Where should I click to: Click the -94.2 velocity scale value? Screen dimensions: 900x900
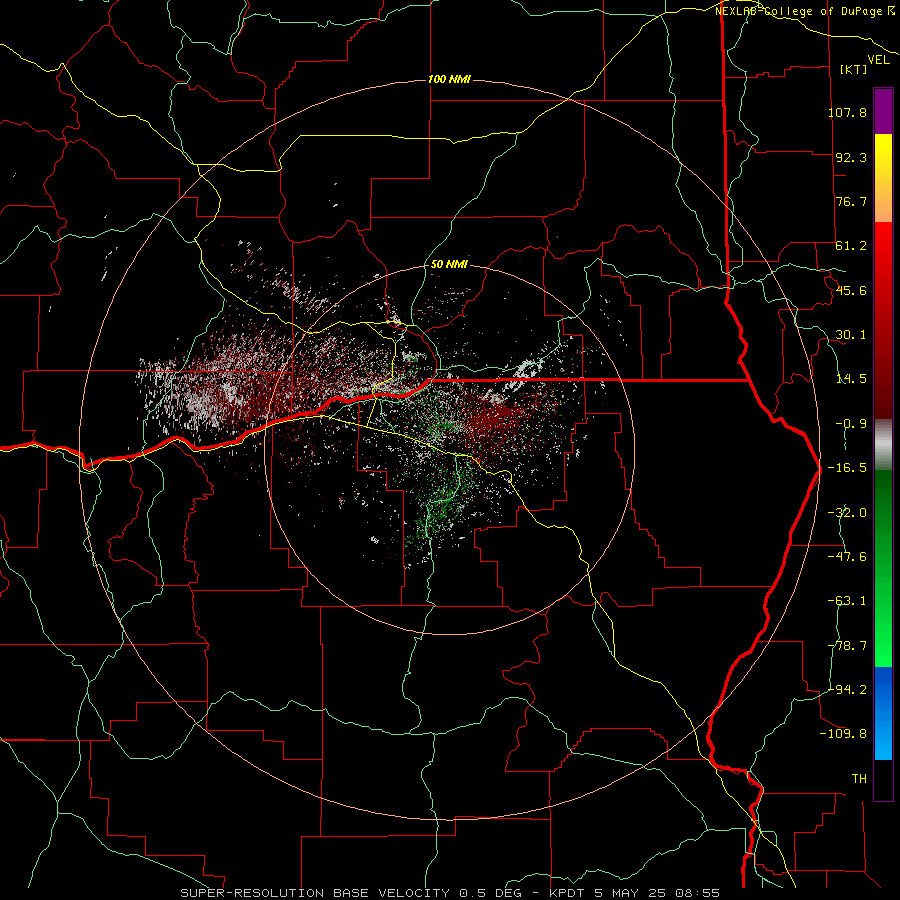tap(847, 689)
